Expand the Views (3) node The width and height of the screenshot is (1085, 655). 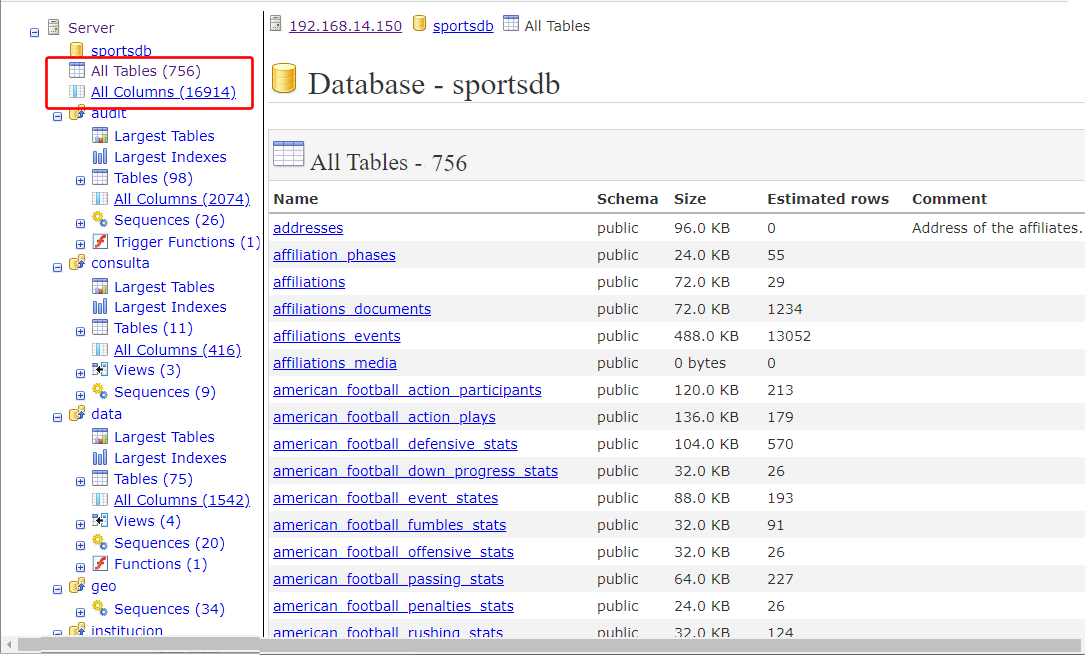tap(80, 373)
